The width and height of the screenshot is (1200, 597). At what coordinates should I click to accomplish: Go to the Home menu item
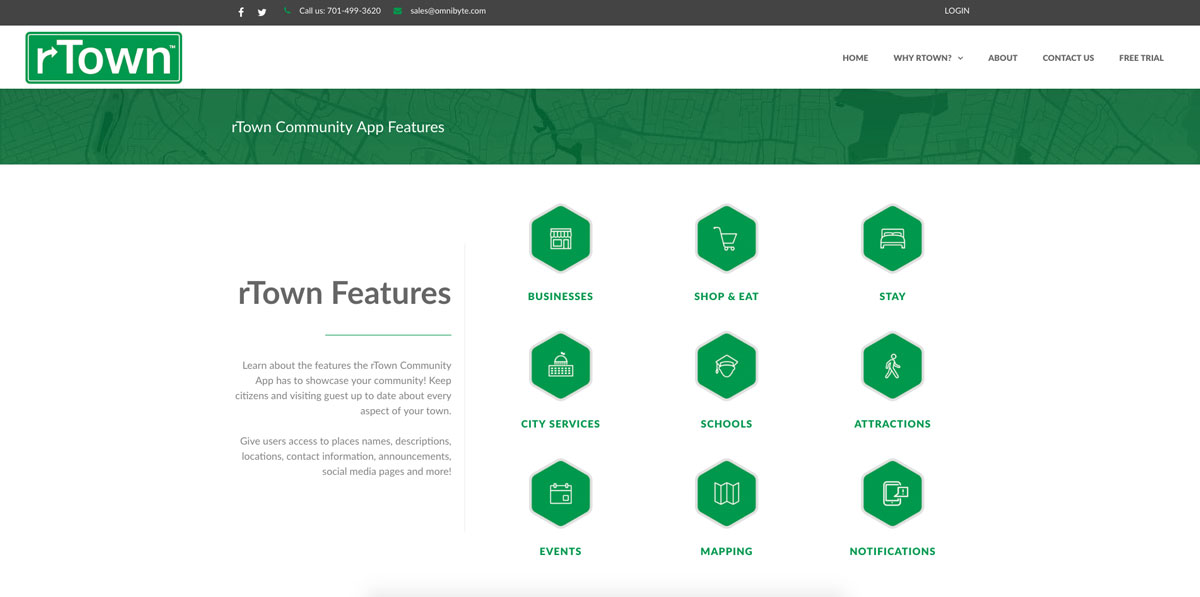tap(855, 58)
